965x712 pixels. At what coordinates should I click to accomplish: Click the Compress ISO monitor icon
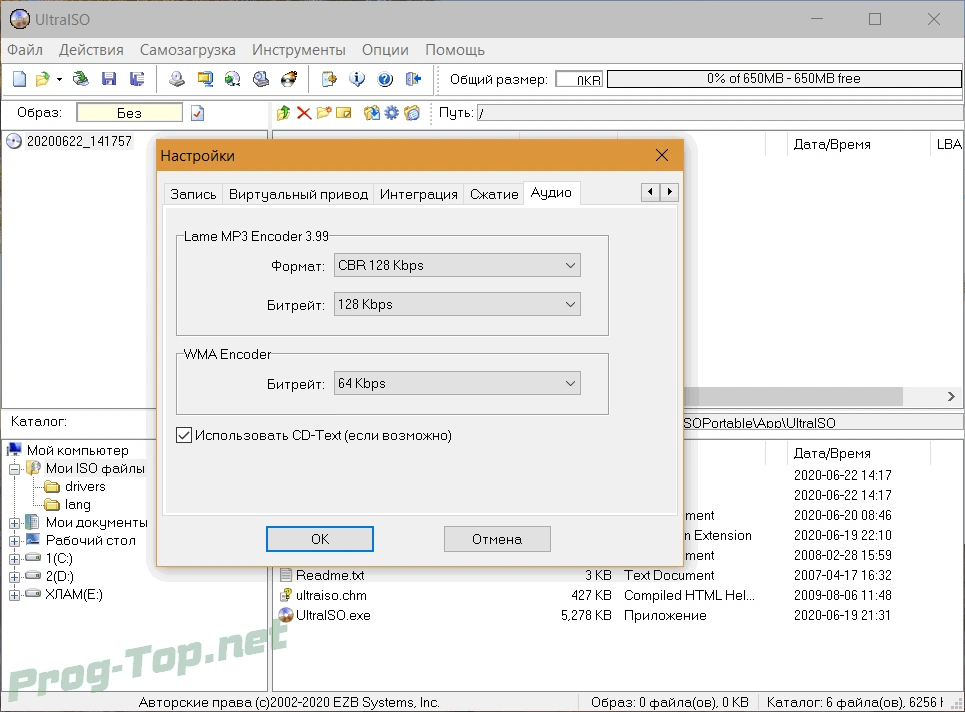(205, 79)
